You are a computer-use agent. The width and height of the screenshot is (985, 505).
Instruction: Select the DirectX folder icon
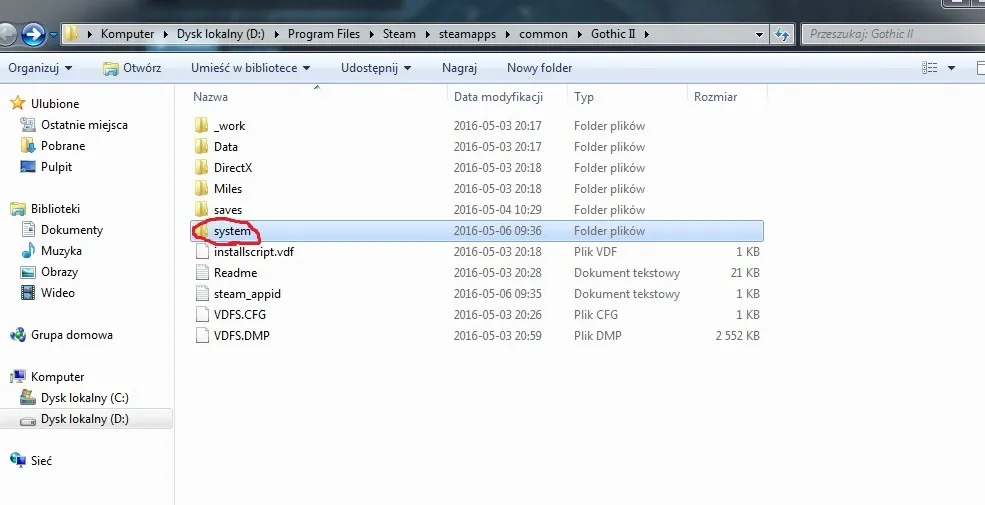[x=202, y=168]
